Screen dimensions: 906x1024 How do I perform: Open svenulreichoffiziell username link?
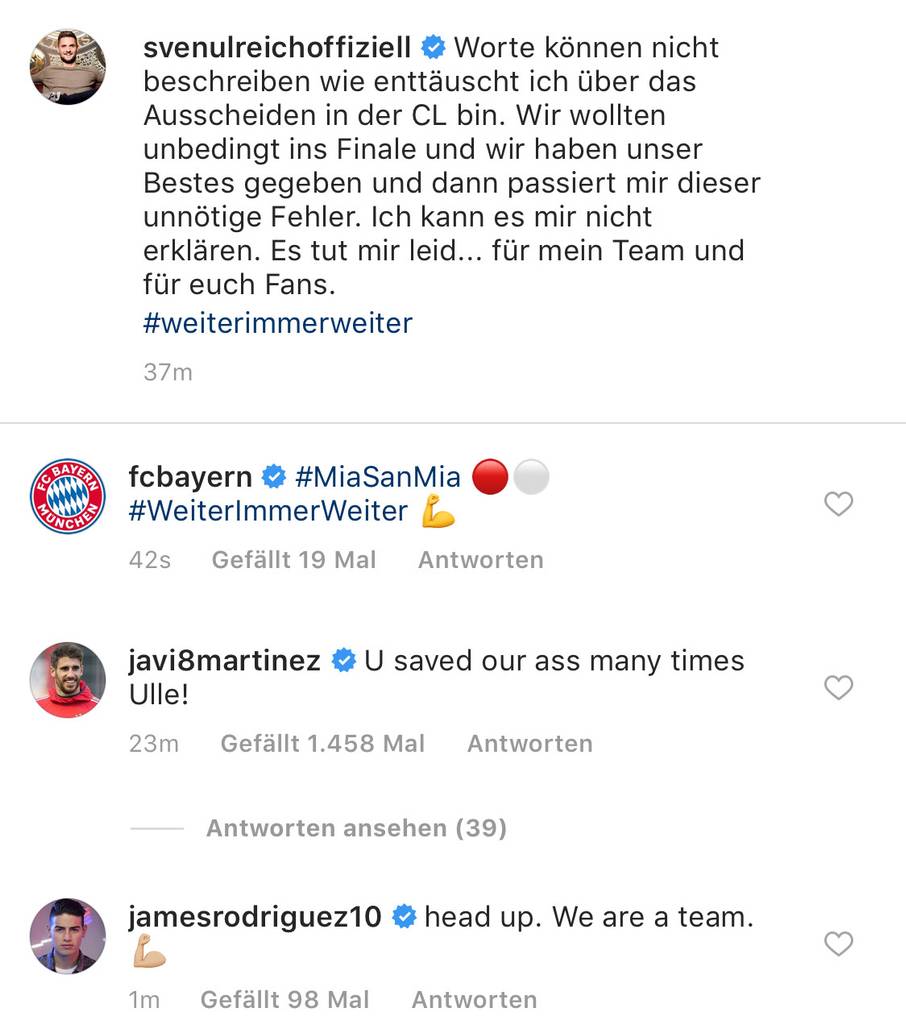pos(277,47)
